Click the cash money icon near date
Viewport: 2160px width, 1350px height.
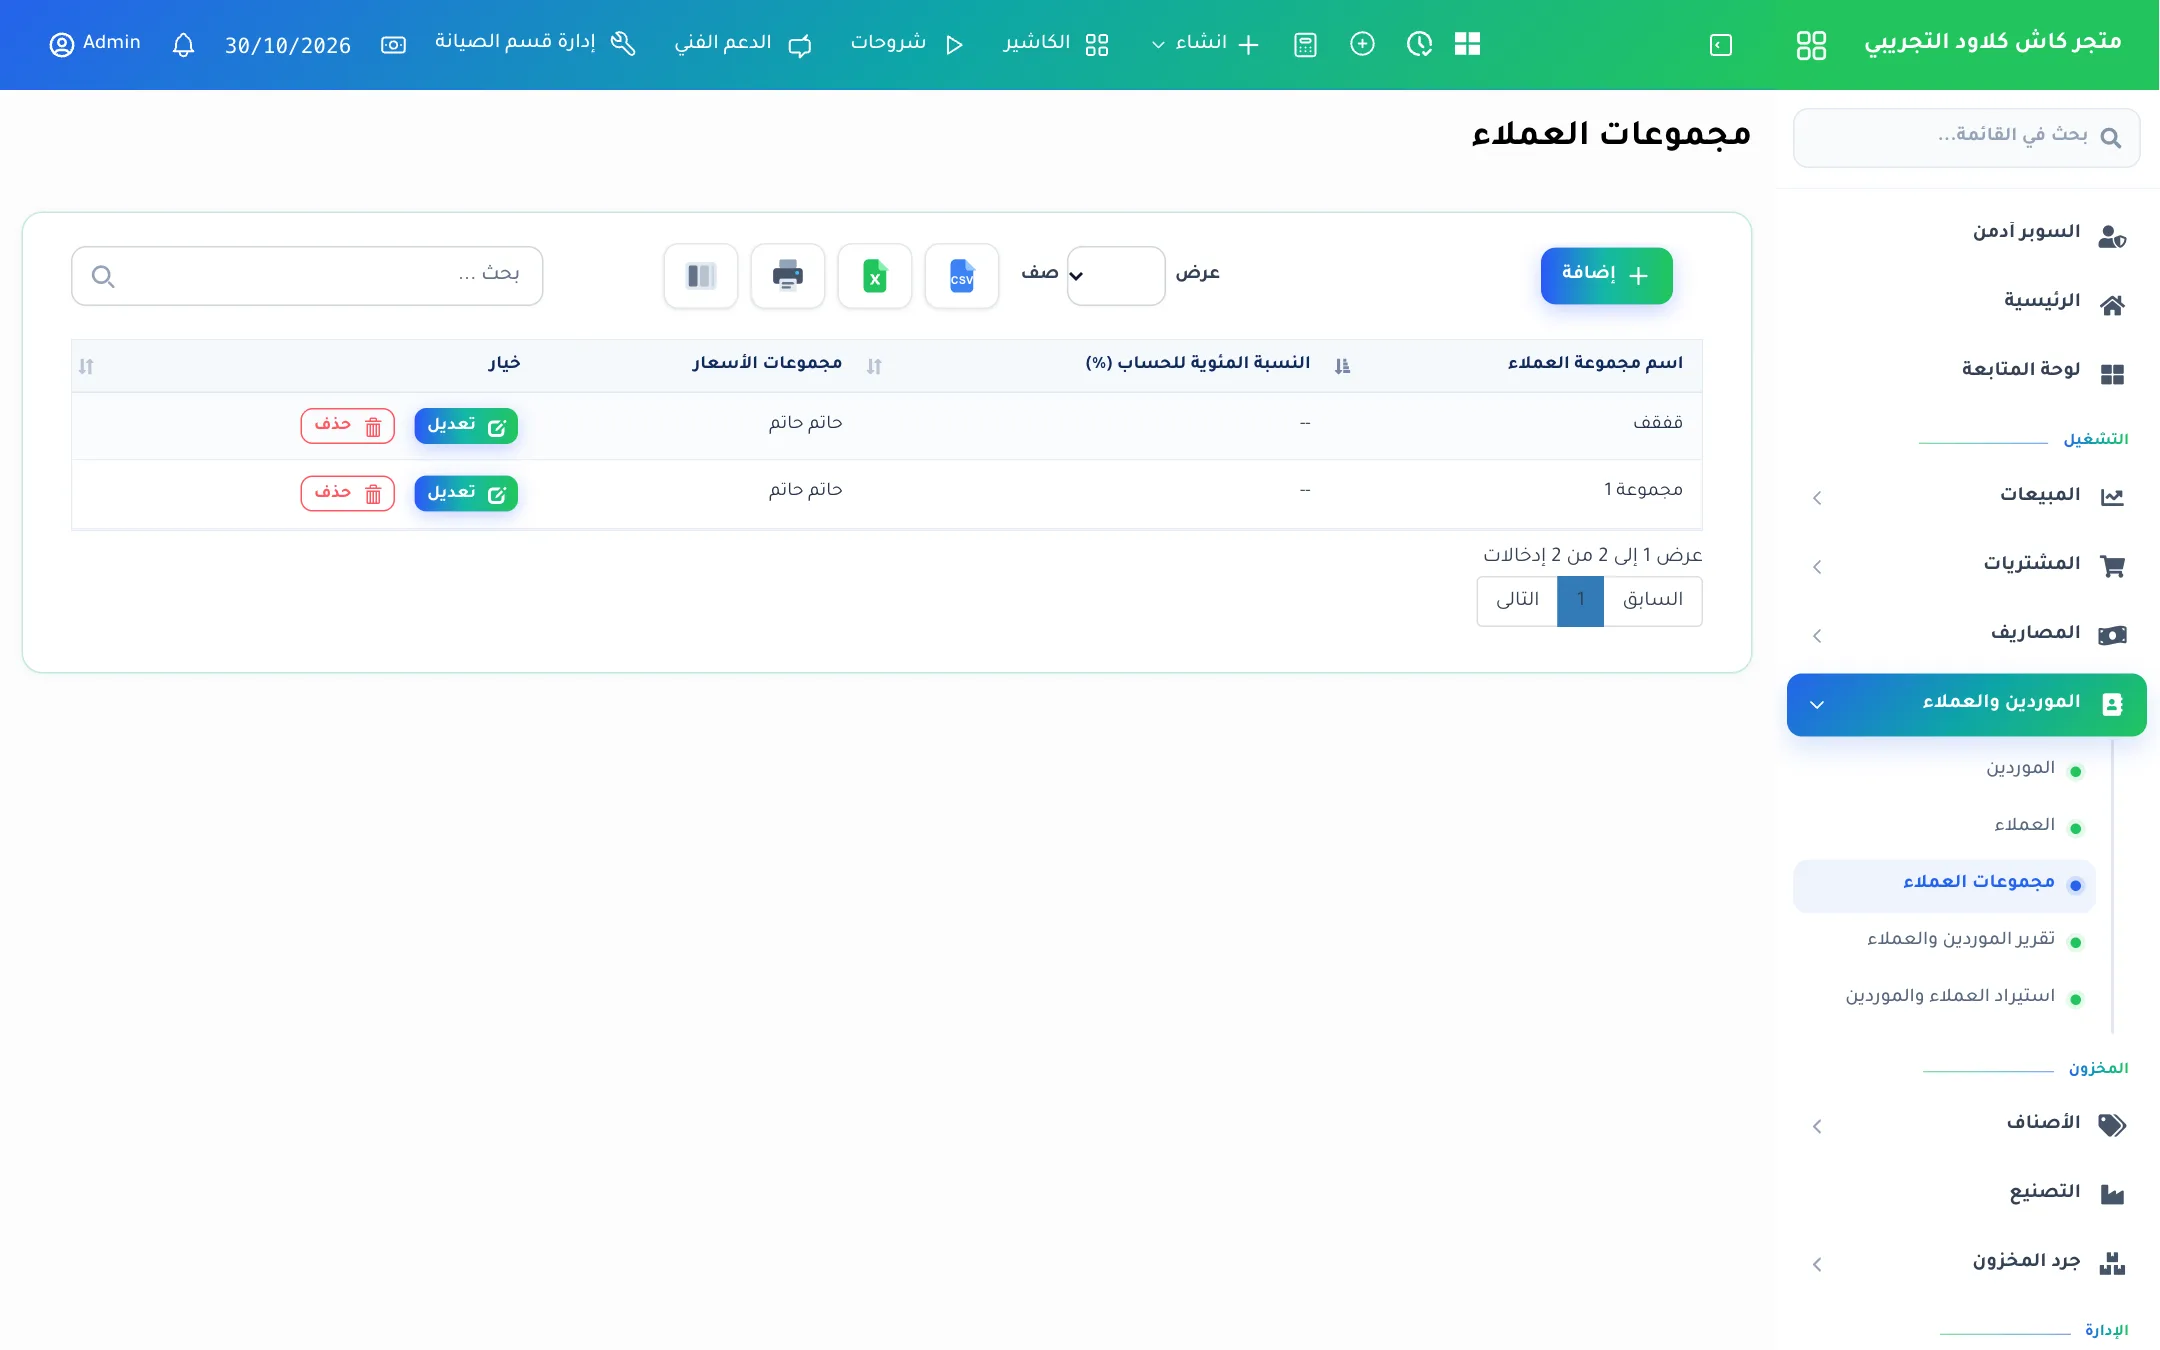click(393, 45)
